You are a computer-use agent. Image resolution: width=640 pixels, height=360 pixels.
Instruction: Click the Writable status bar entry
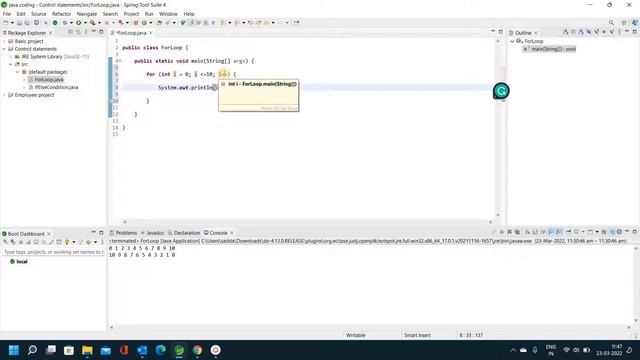(356, 335)
